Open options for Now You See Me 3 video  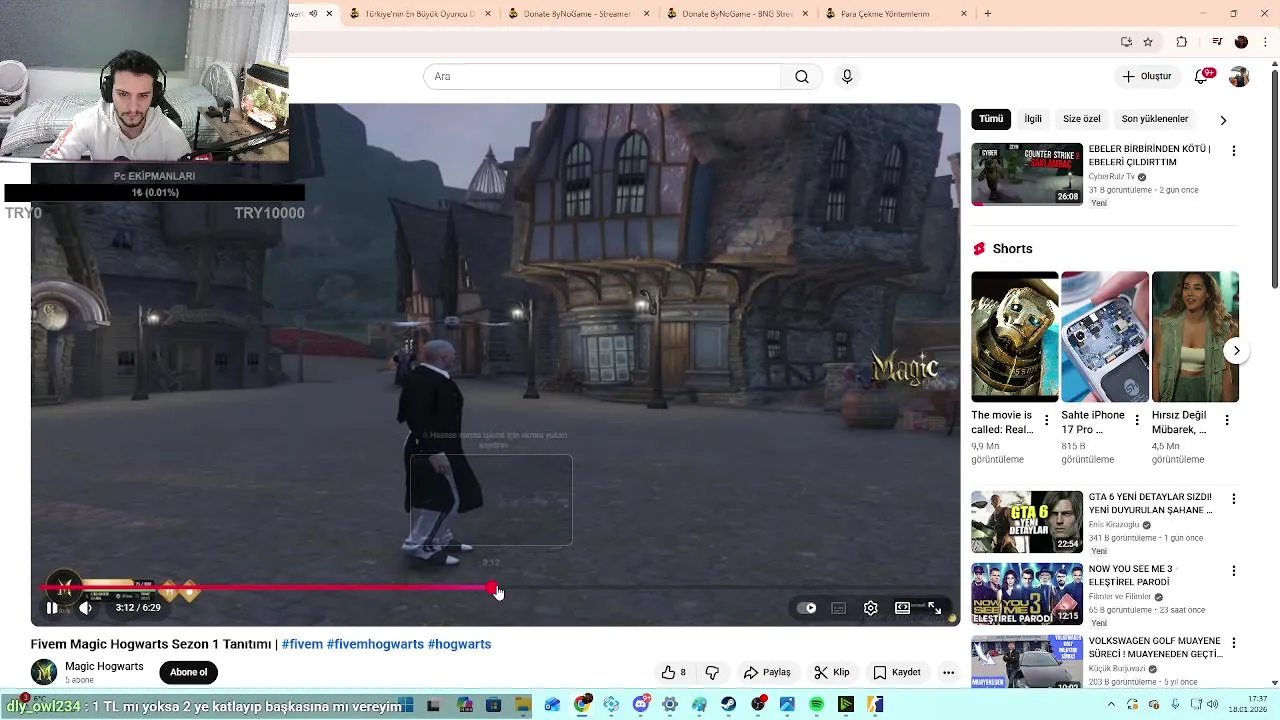tap(1233, 570)
